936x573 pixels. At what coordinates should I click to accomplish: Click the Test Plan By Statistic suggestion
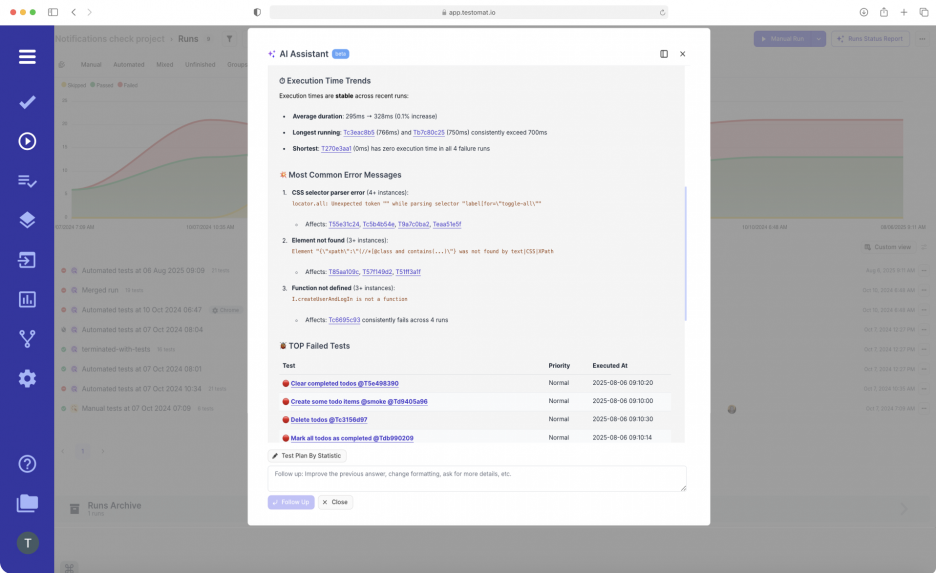pyautogui.click(x=308, y=455)
